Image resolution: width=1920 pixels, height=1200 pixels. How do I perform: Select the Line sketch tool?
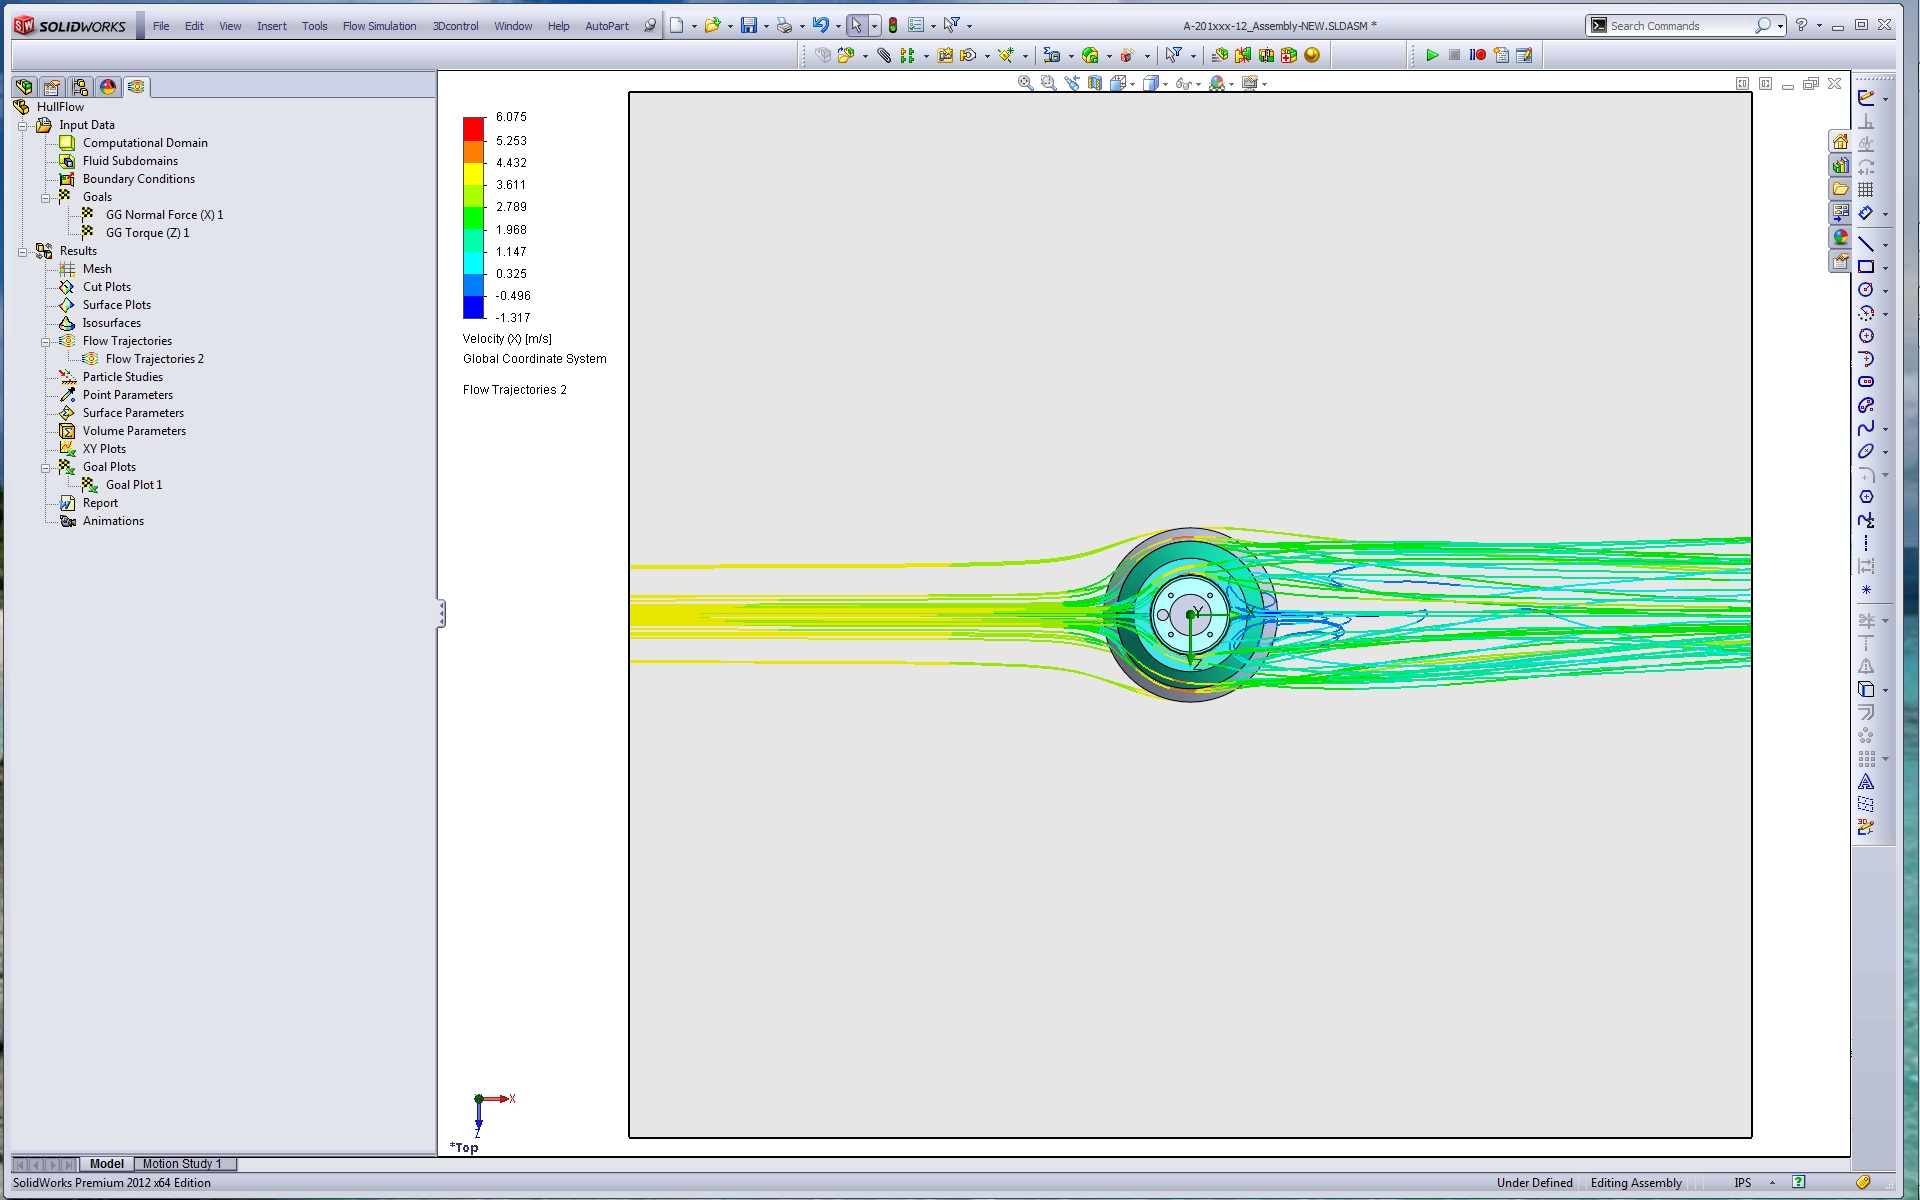click(x=1866, y=244)
